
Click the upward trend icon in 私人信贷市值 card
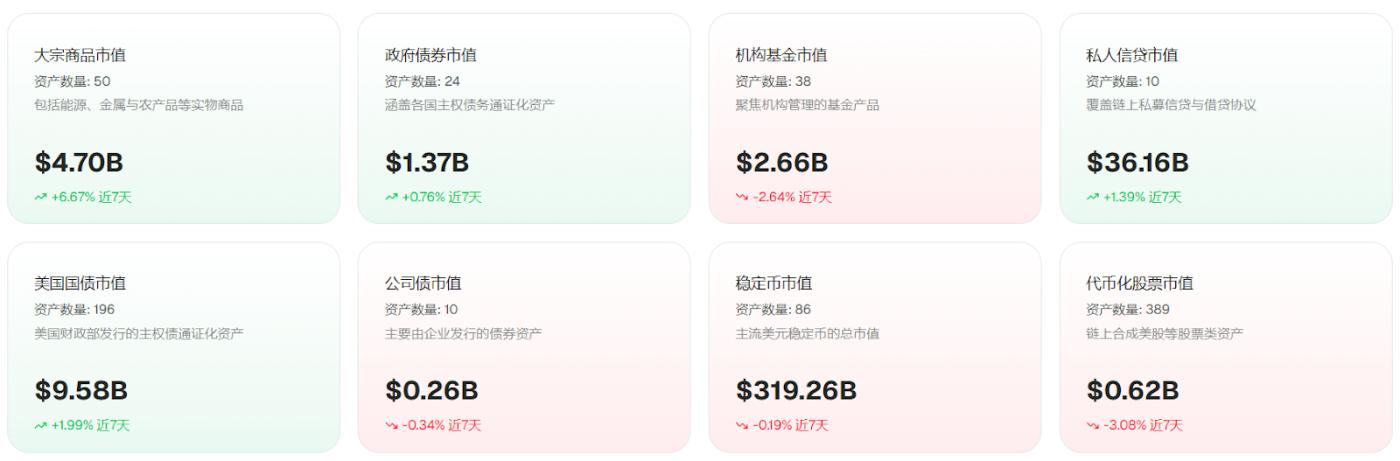click(x=1093, y=197)
